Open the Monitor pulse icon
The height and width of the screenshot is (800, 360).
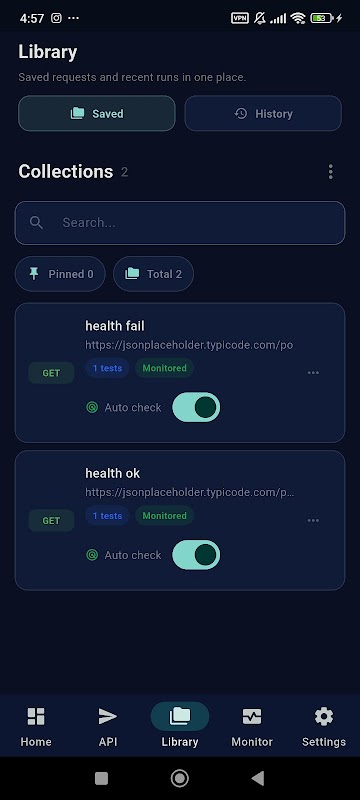coord(252,716)
